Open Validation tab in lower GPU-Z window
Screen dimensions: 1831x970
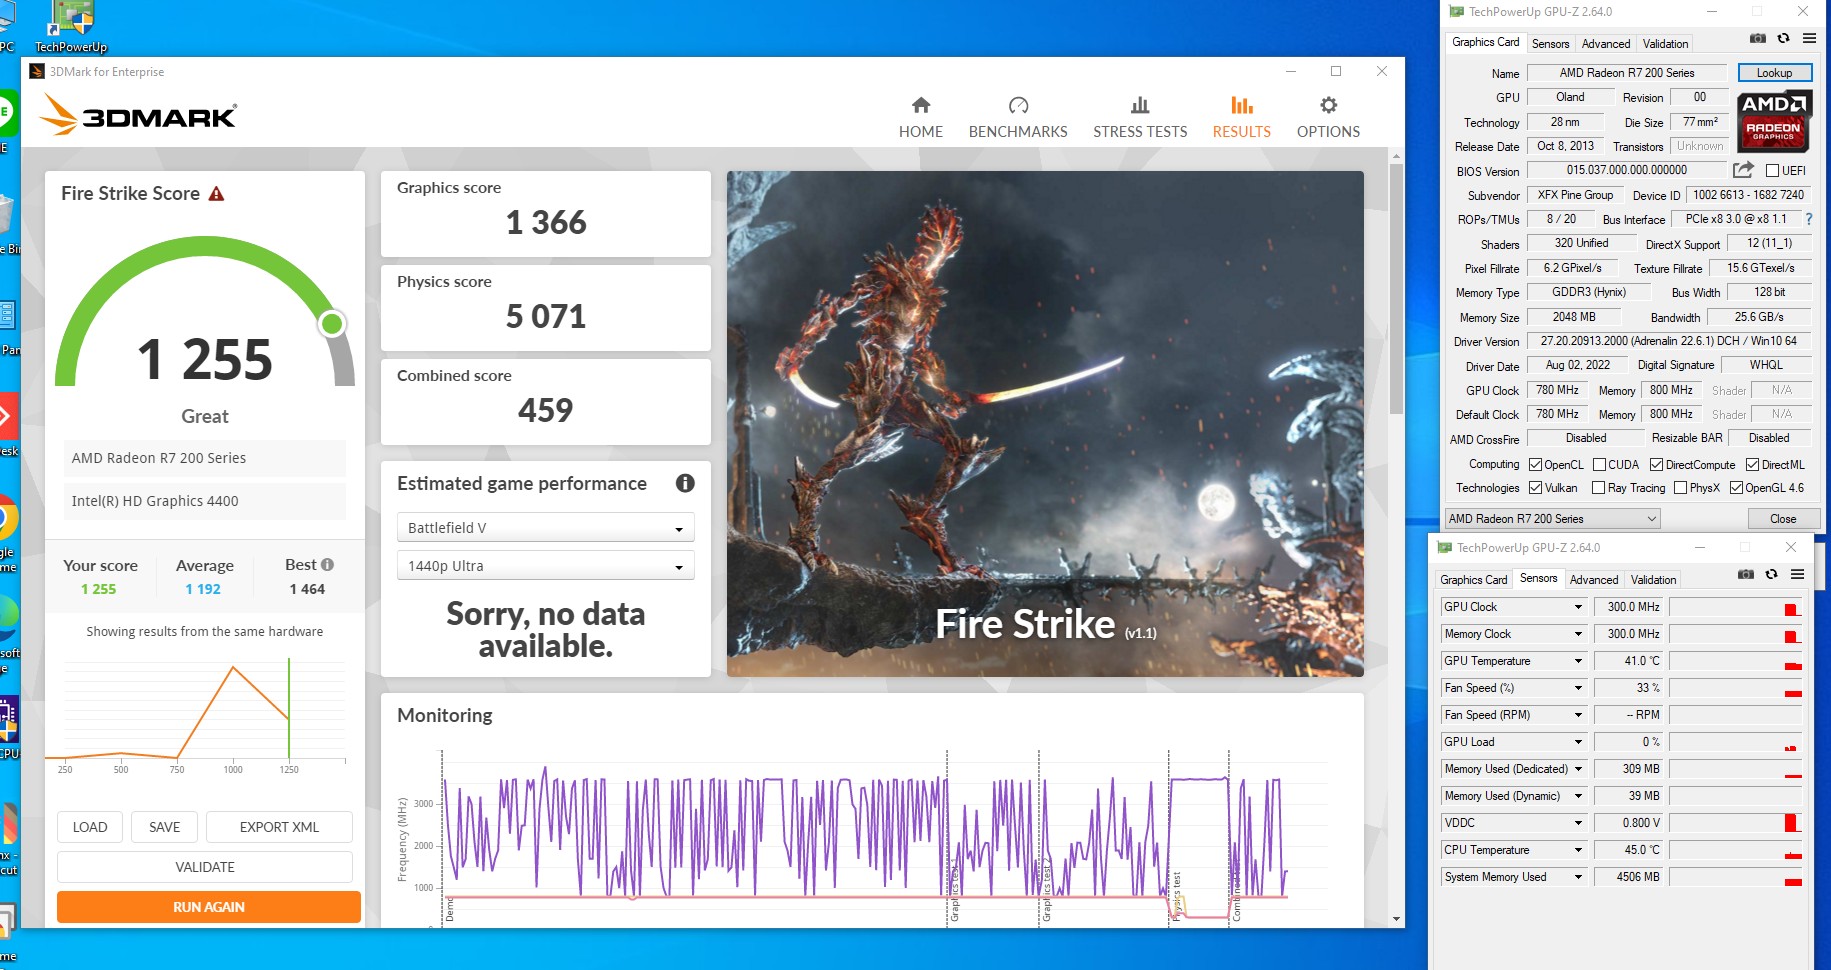point(1653,580)
